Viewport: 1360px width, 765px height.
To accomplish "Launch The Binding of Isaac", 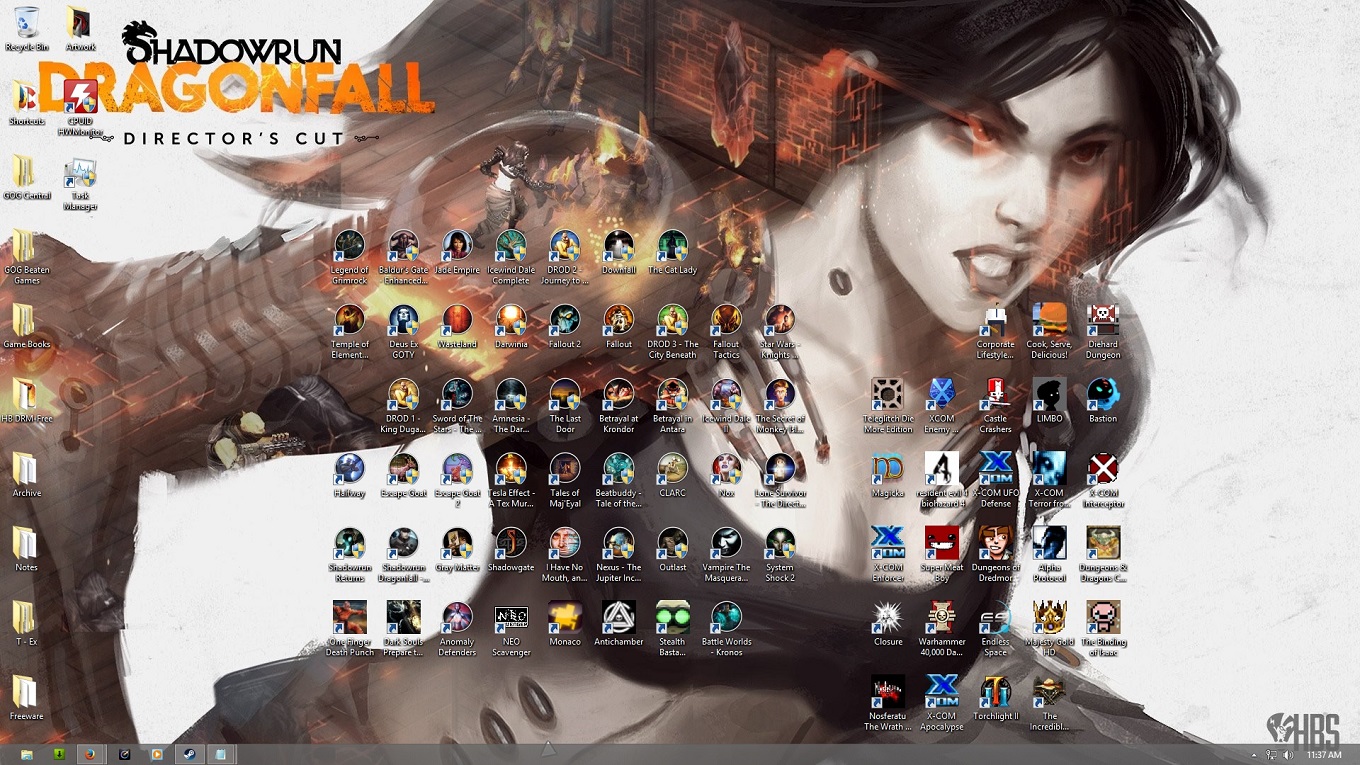I will point(1103,629).
